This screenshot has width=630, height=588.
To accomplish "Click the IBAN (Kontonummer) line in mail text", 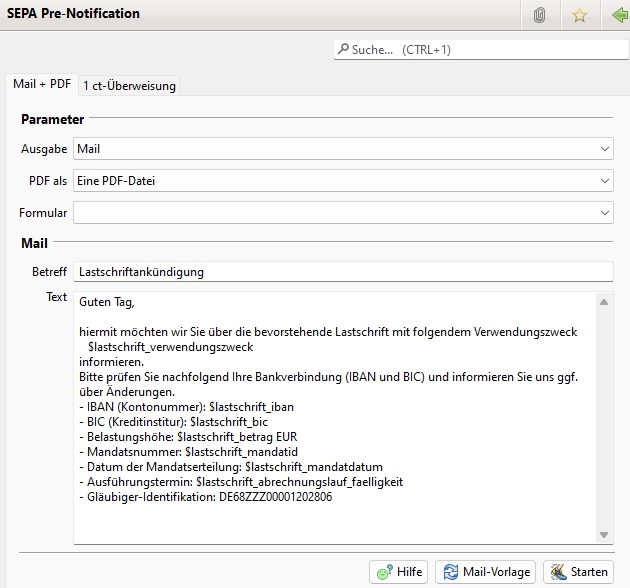I will [x=186, y=407].
